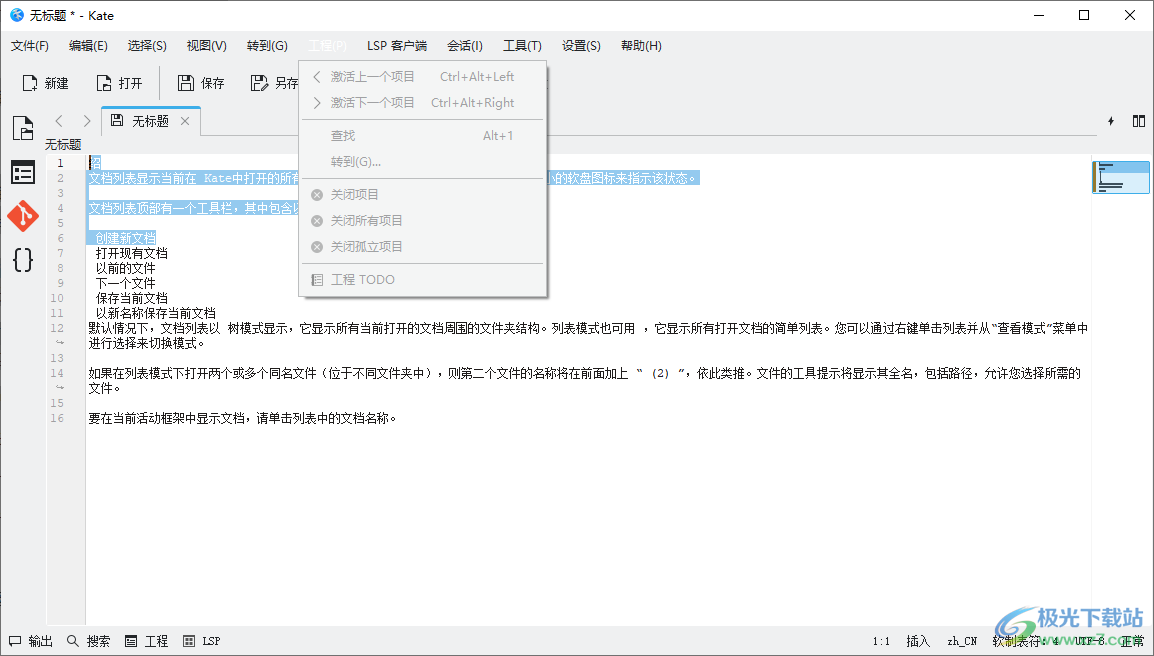1154x656 pixels.
Task: Click the line 打开现有文档
Action: coord(132,253)
